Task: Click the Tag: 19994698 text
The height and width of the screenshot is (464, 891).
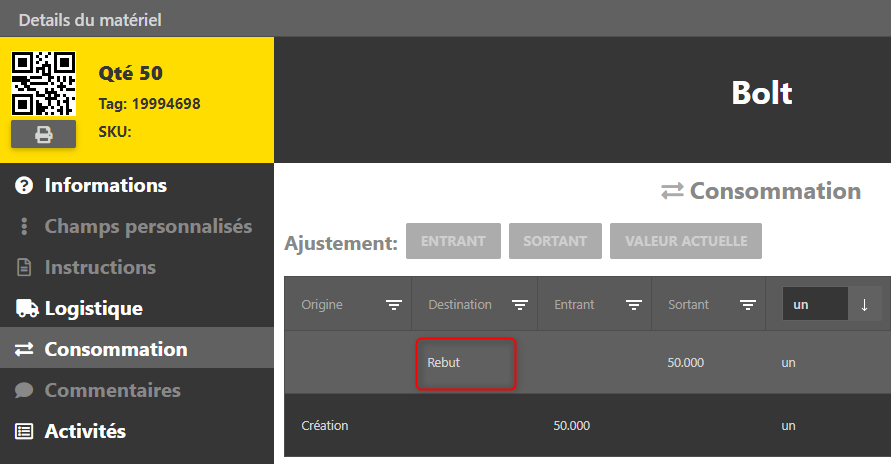Action: click(x=149, y=104)
